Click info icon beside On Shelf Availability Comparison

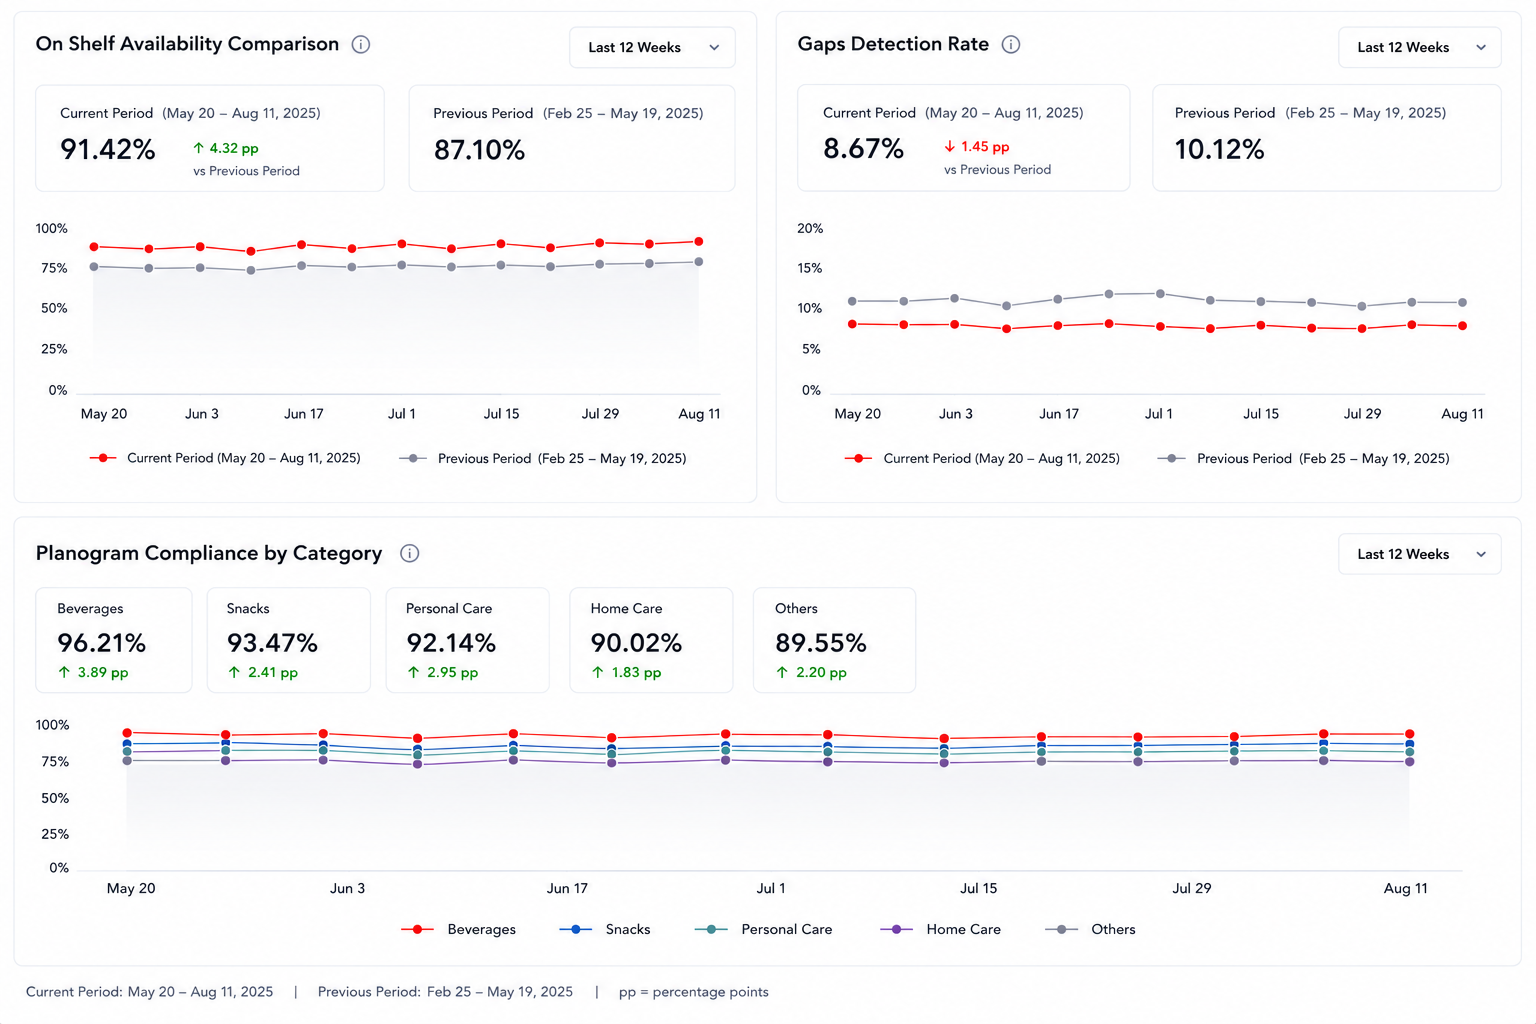click(x=361, y=44)
